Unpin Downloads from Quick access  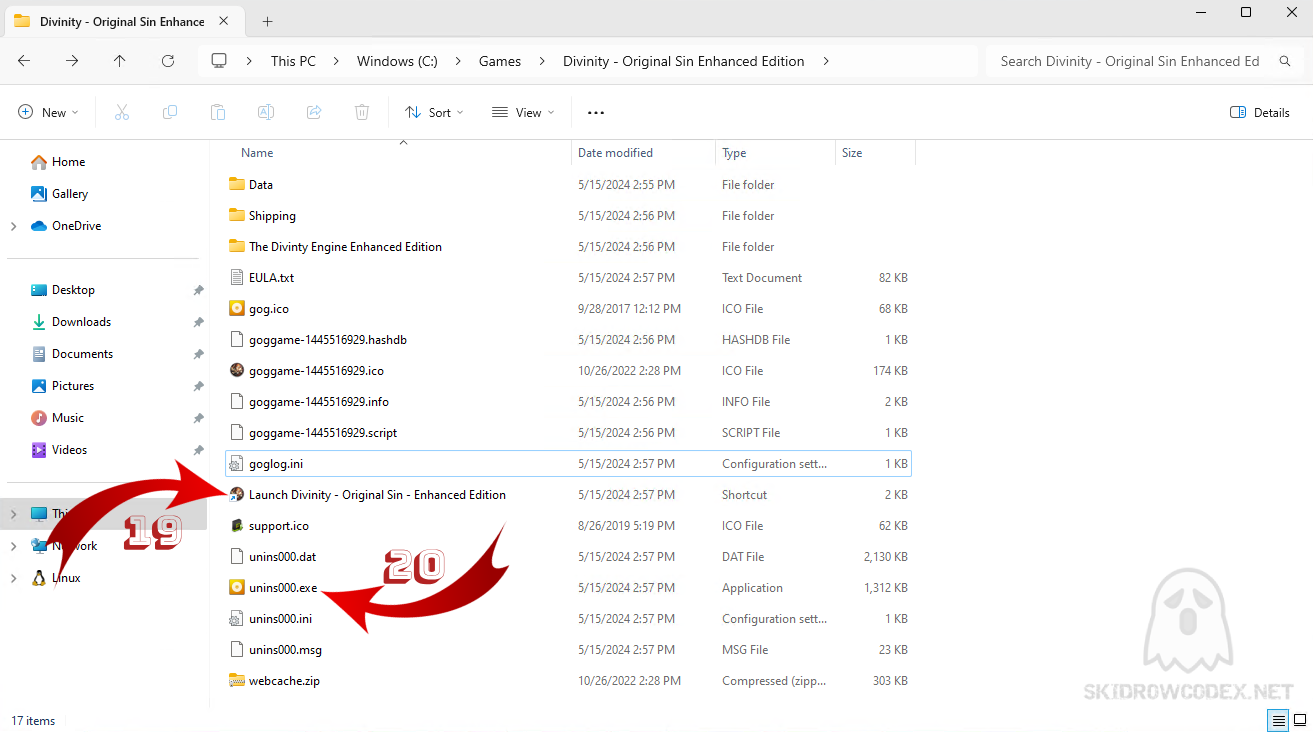[198, 322]
